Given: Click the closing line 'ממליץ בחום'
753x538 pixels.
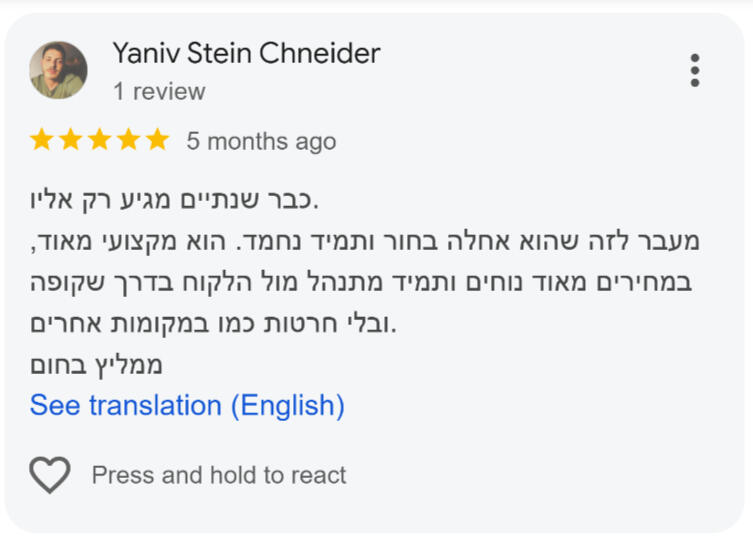Looking at the screenshot, I should 96,365.
